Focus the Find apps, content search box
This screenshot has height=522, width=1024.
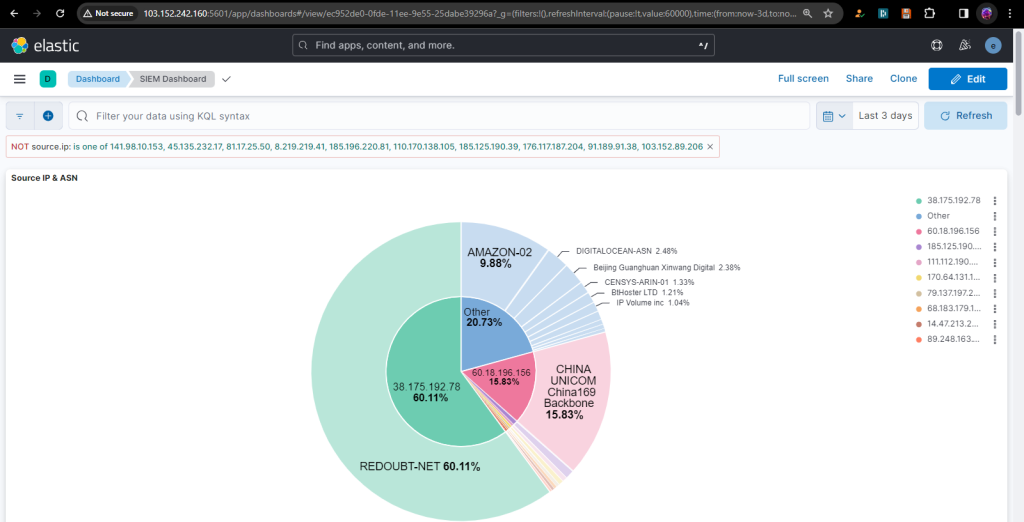[x=503, y=45]
